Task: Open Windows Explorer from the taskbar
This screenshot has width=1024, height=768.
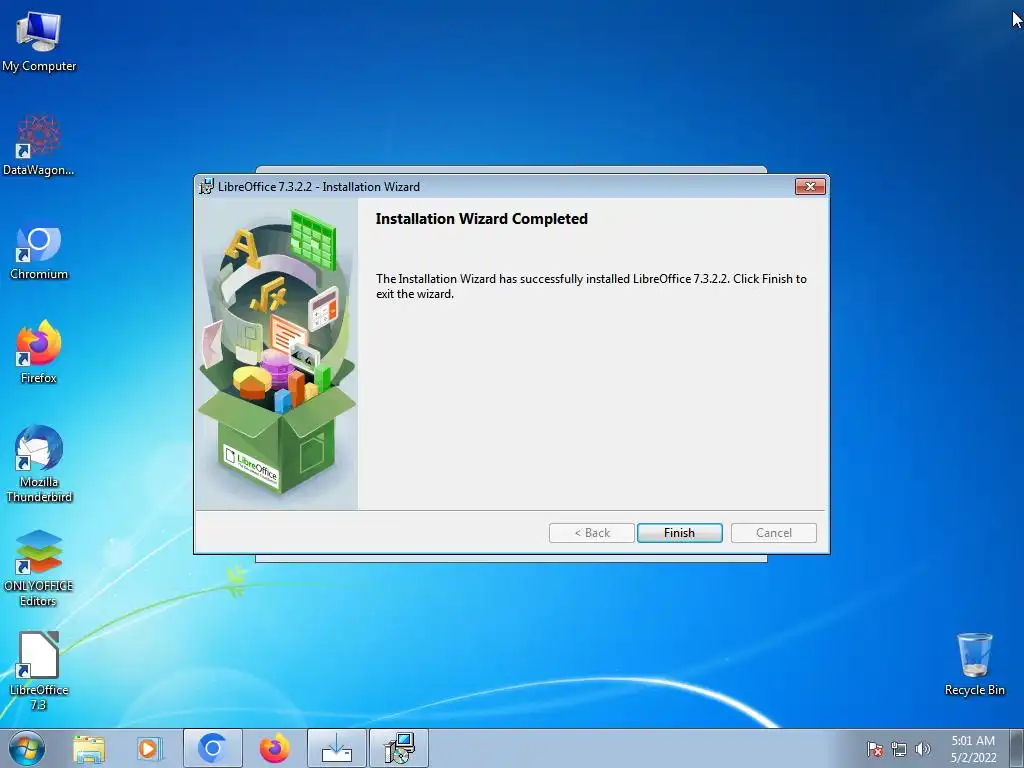Action: pyautogui.click(x=88, y=749)
